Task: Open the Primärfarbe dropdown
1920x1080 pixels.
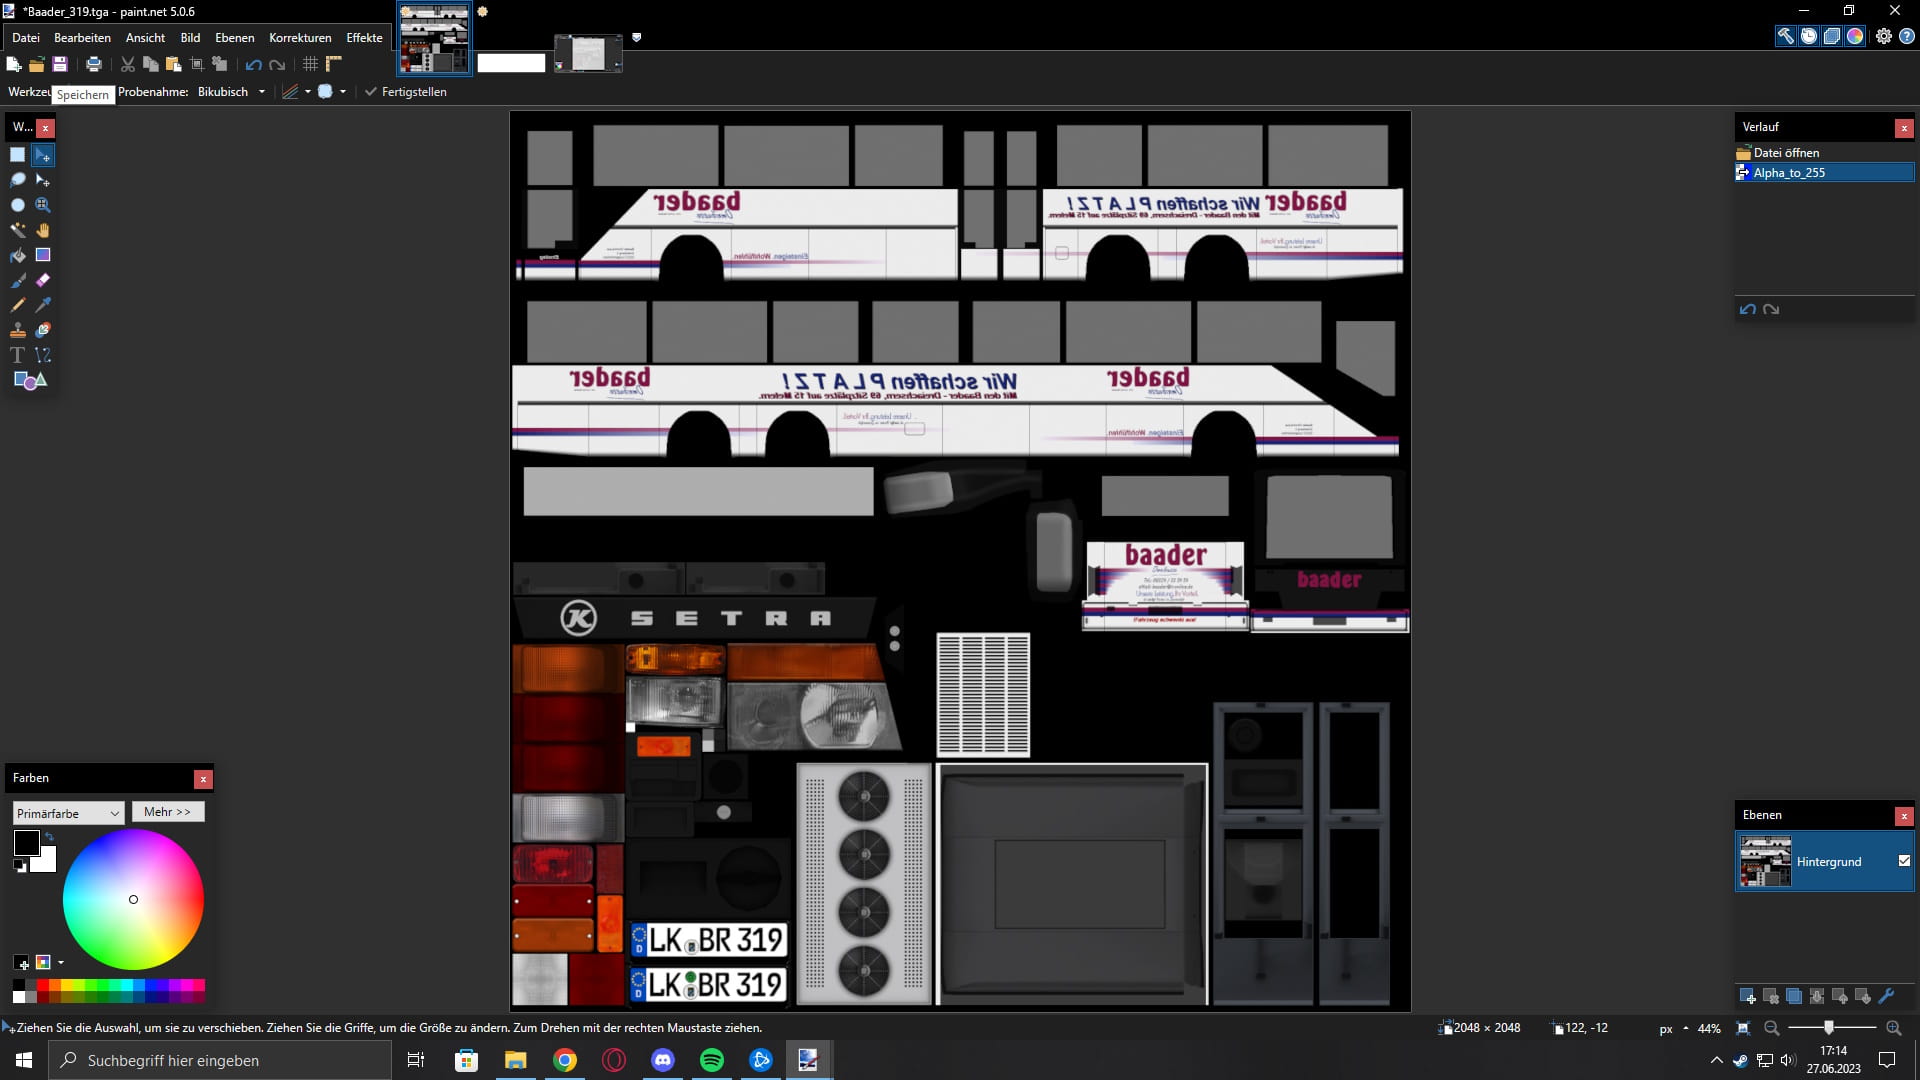Action: [x=68, y=813]
